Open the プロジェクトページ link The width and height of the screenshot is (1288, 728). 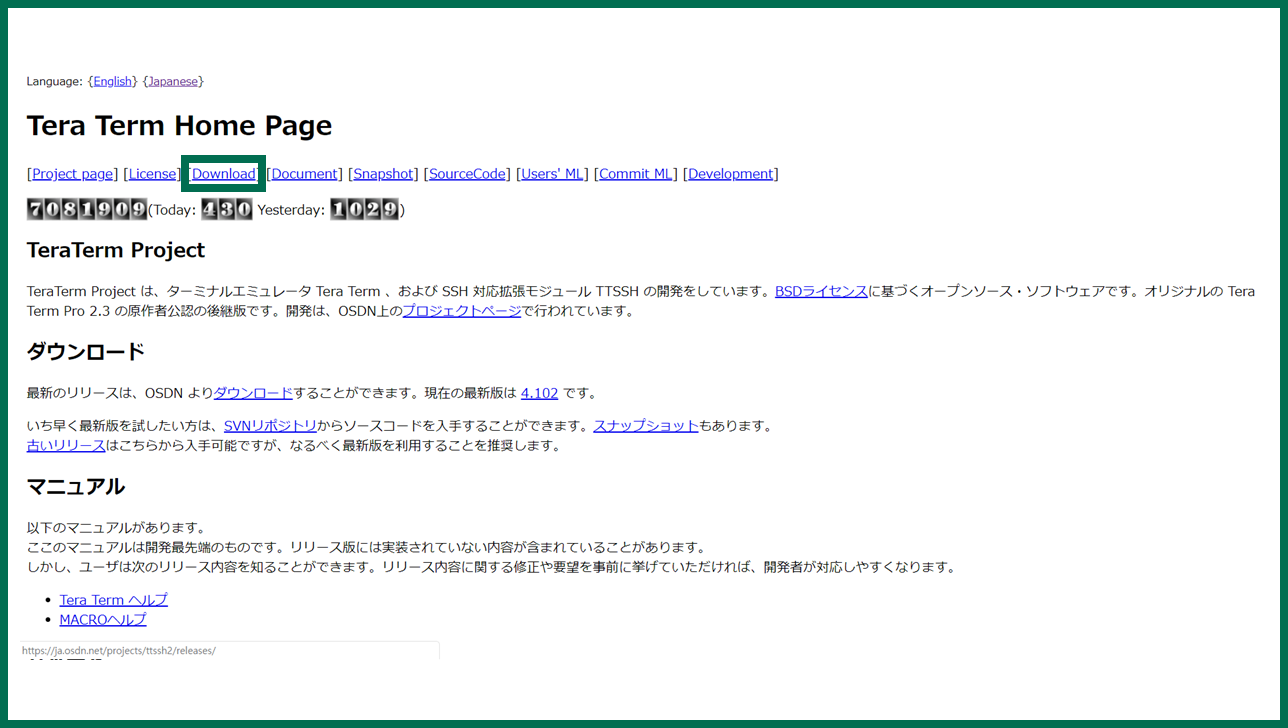tap(461, 311)
